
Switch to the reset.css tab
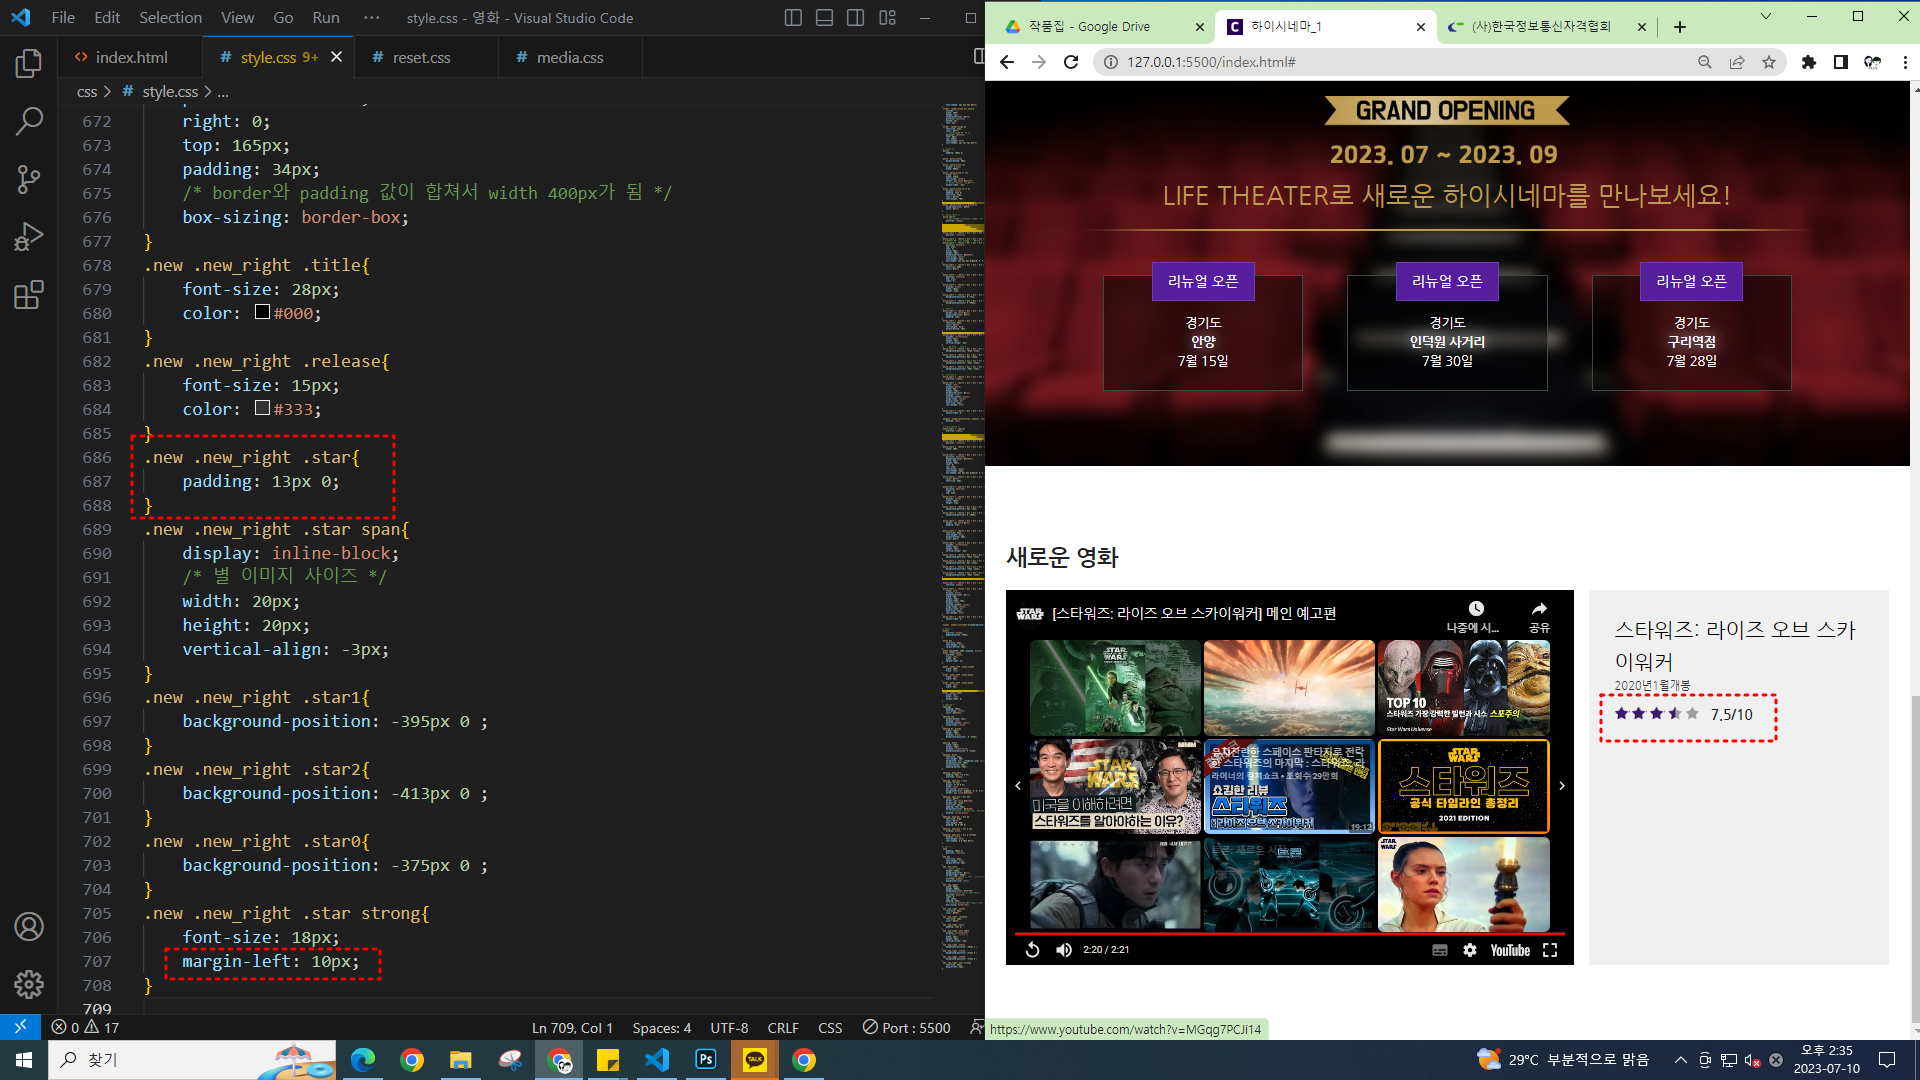(421, 58)
